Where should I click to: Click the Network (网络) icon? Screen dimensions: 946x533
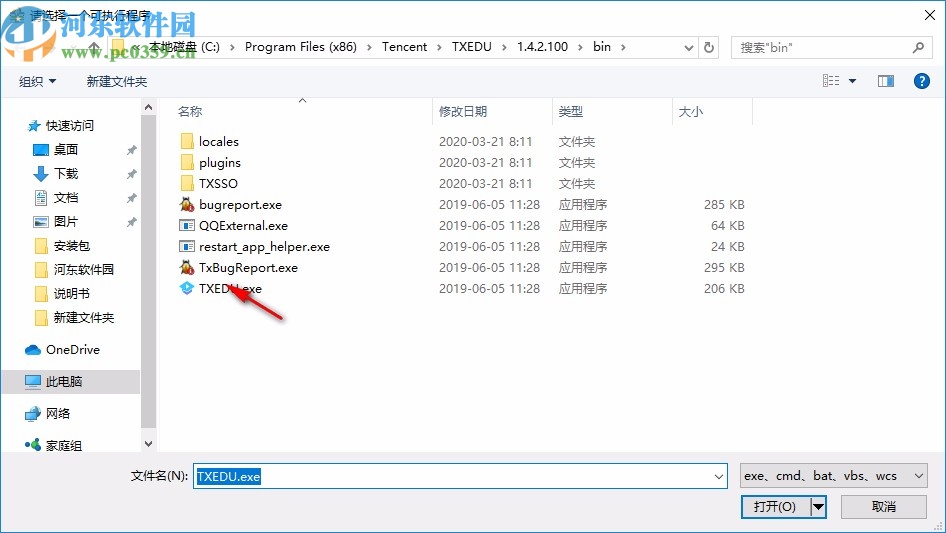click(33, 413)
